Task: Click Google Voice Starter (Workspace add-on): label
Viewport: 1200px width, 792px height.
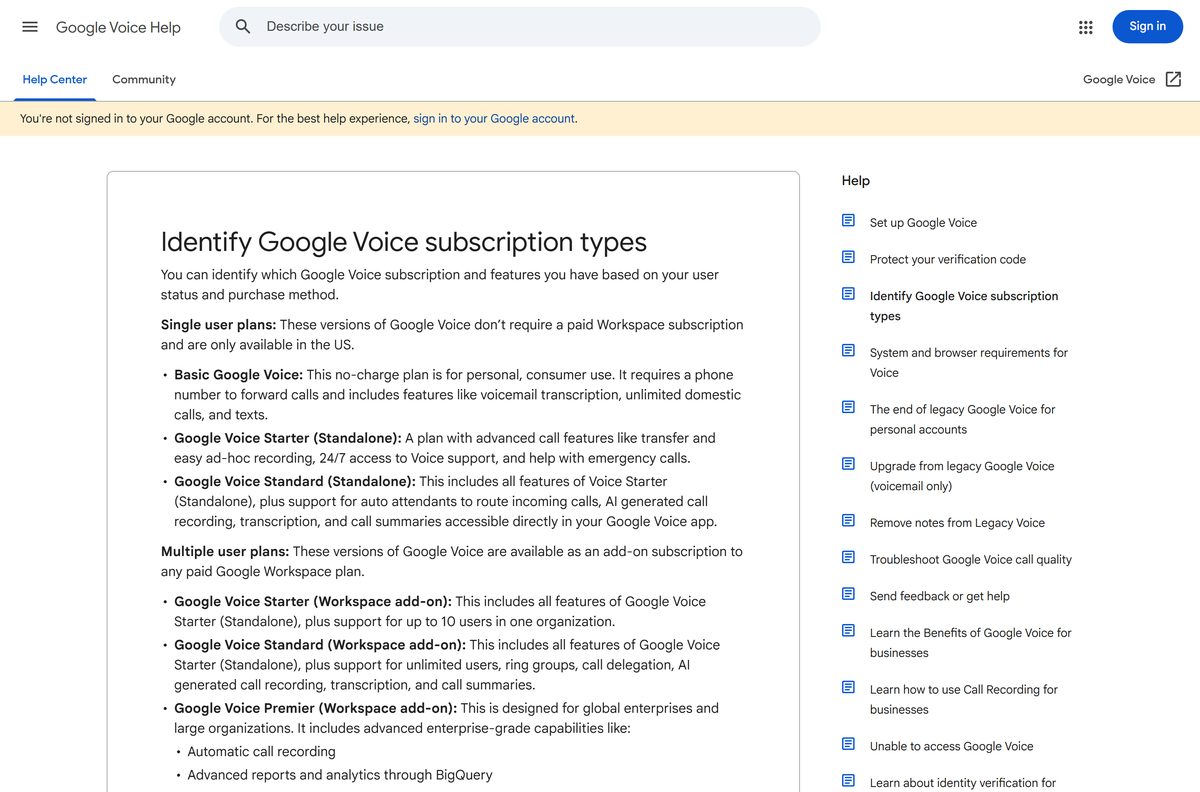Action: point(313,601)
